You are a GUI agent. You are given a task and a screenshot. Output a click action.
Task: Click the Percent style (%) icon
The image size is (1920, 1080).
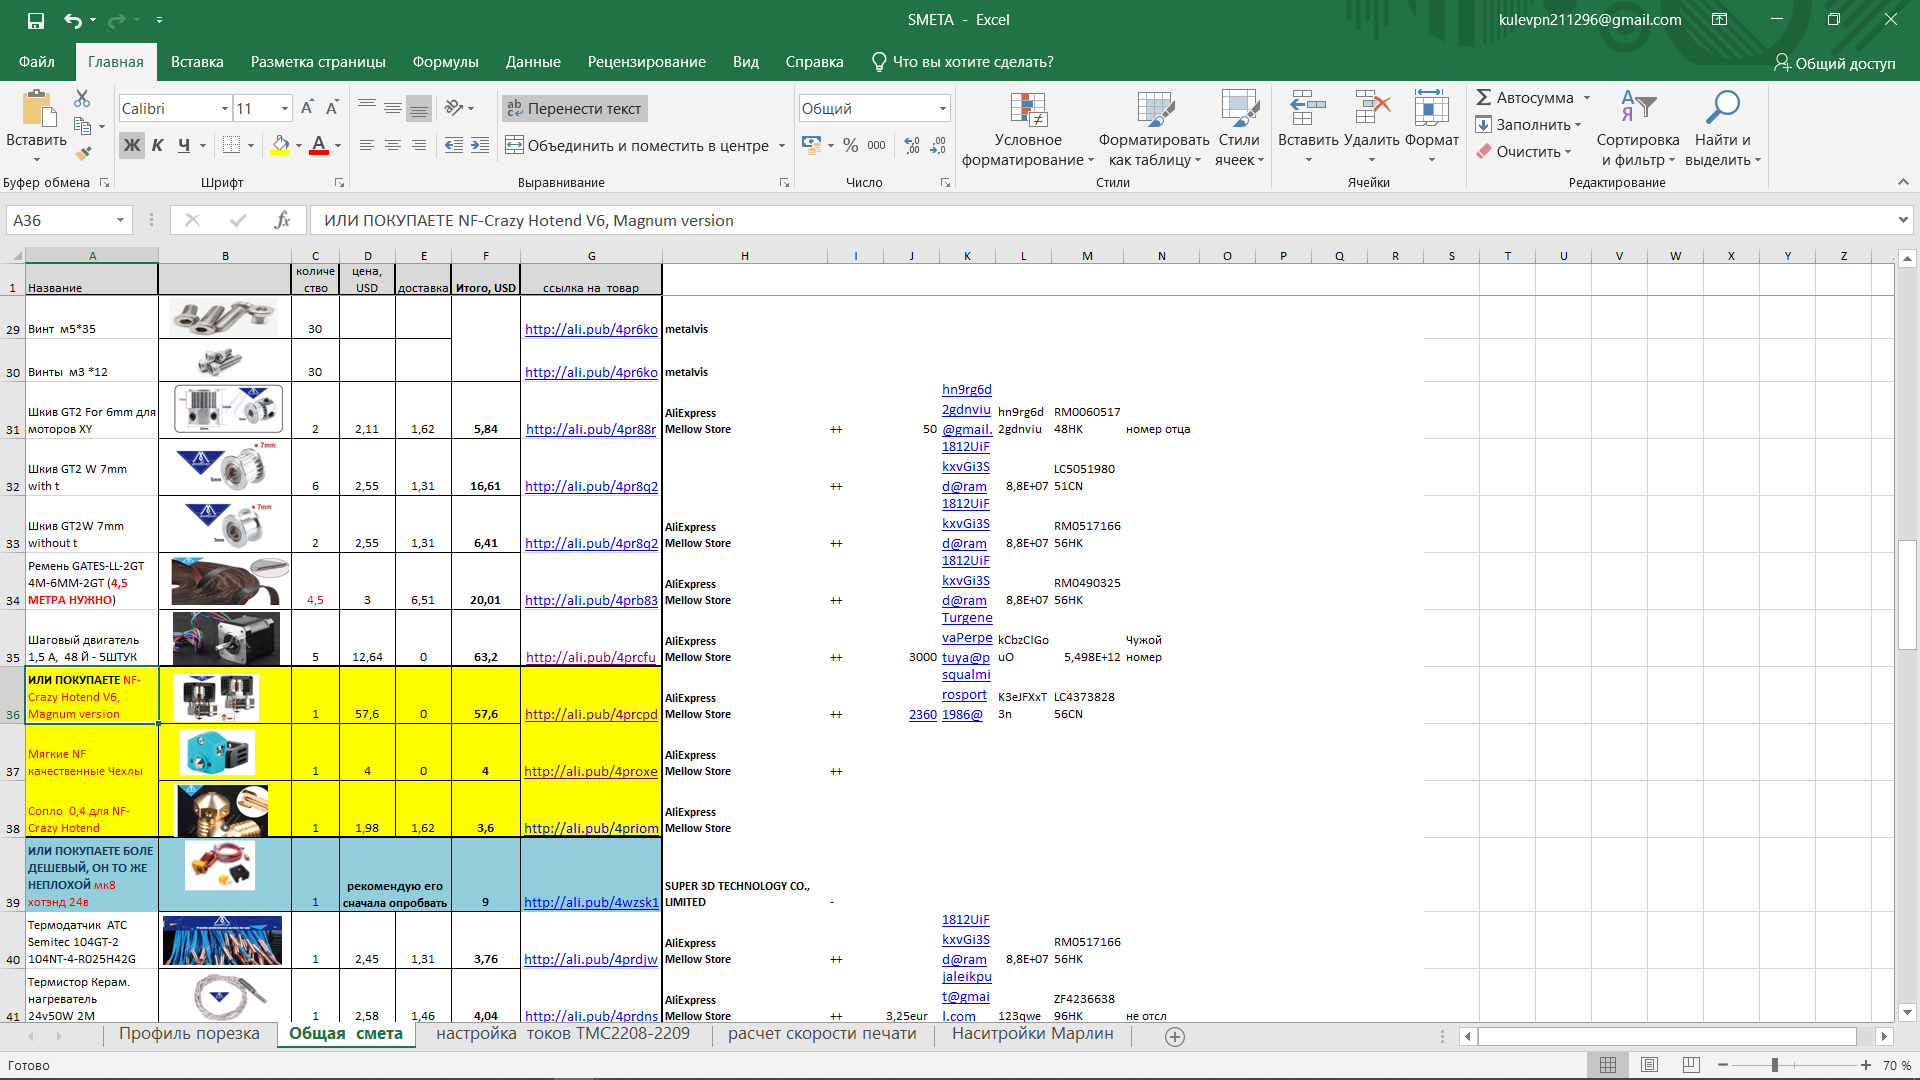(851, 145)
